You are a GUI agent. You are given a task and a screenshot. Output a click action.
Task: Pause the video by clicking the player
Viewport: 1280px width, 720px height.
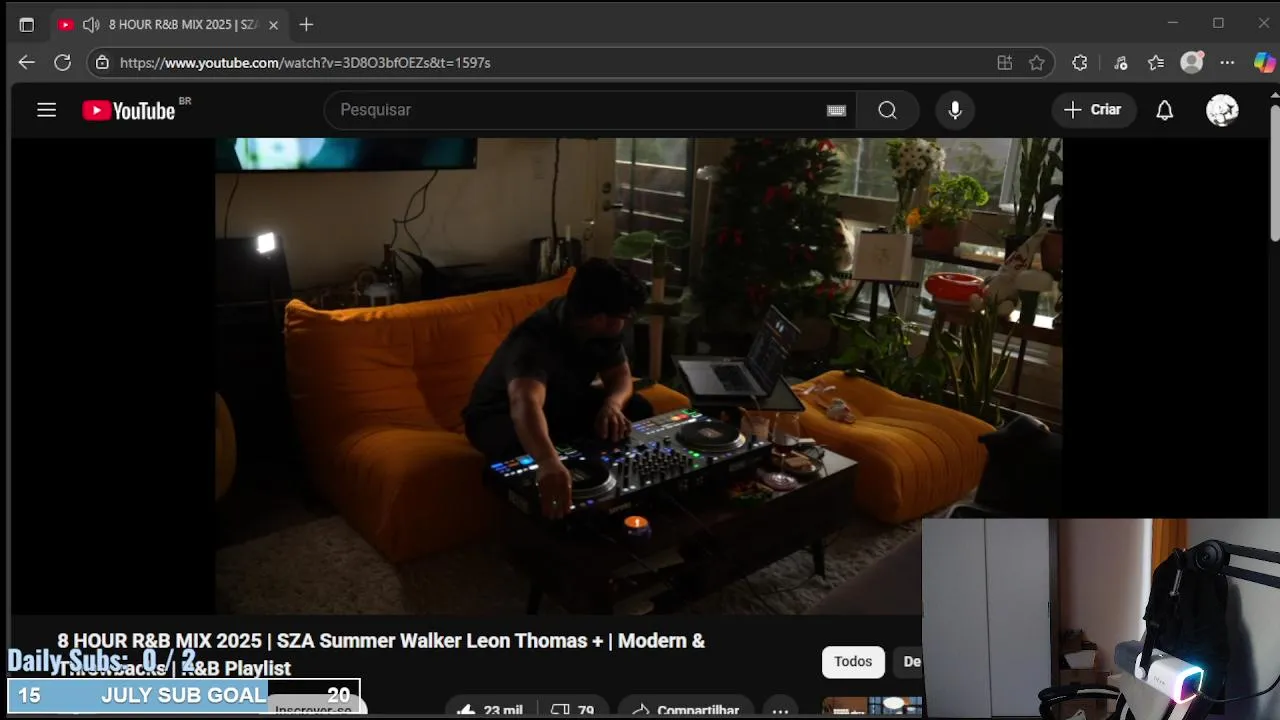[638, 376]
